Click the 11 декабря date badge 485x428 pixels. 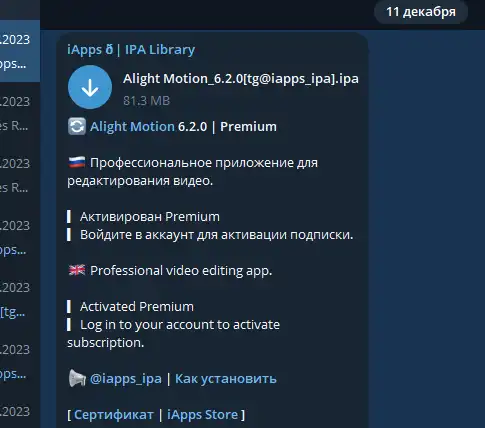click(x=421, y=12)
